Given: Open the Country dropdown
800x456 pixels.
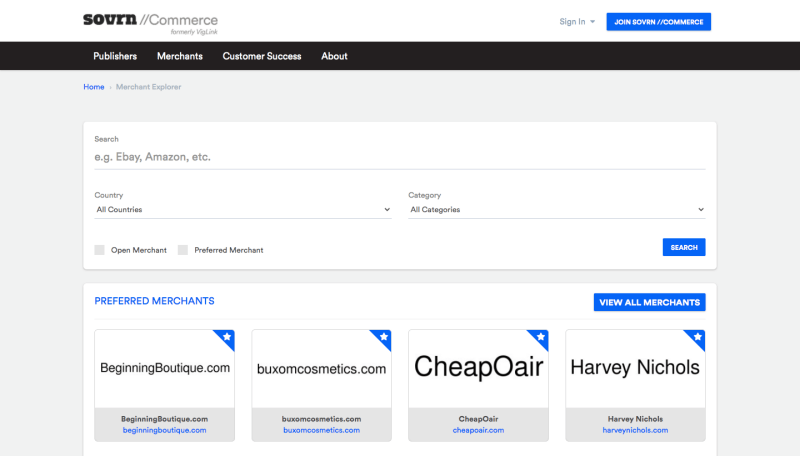Looking at the screenshot, I should coord(243,210).
